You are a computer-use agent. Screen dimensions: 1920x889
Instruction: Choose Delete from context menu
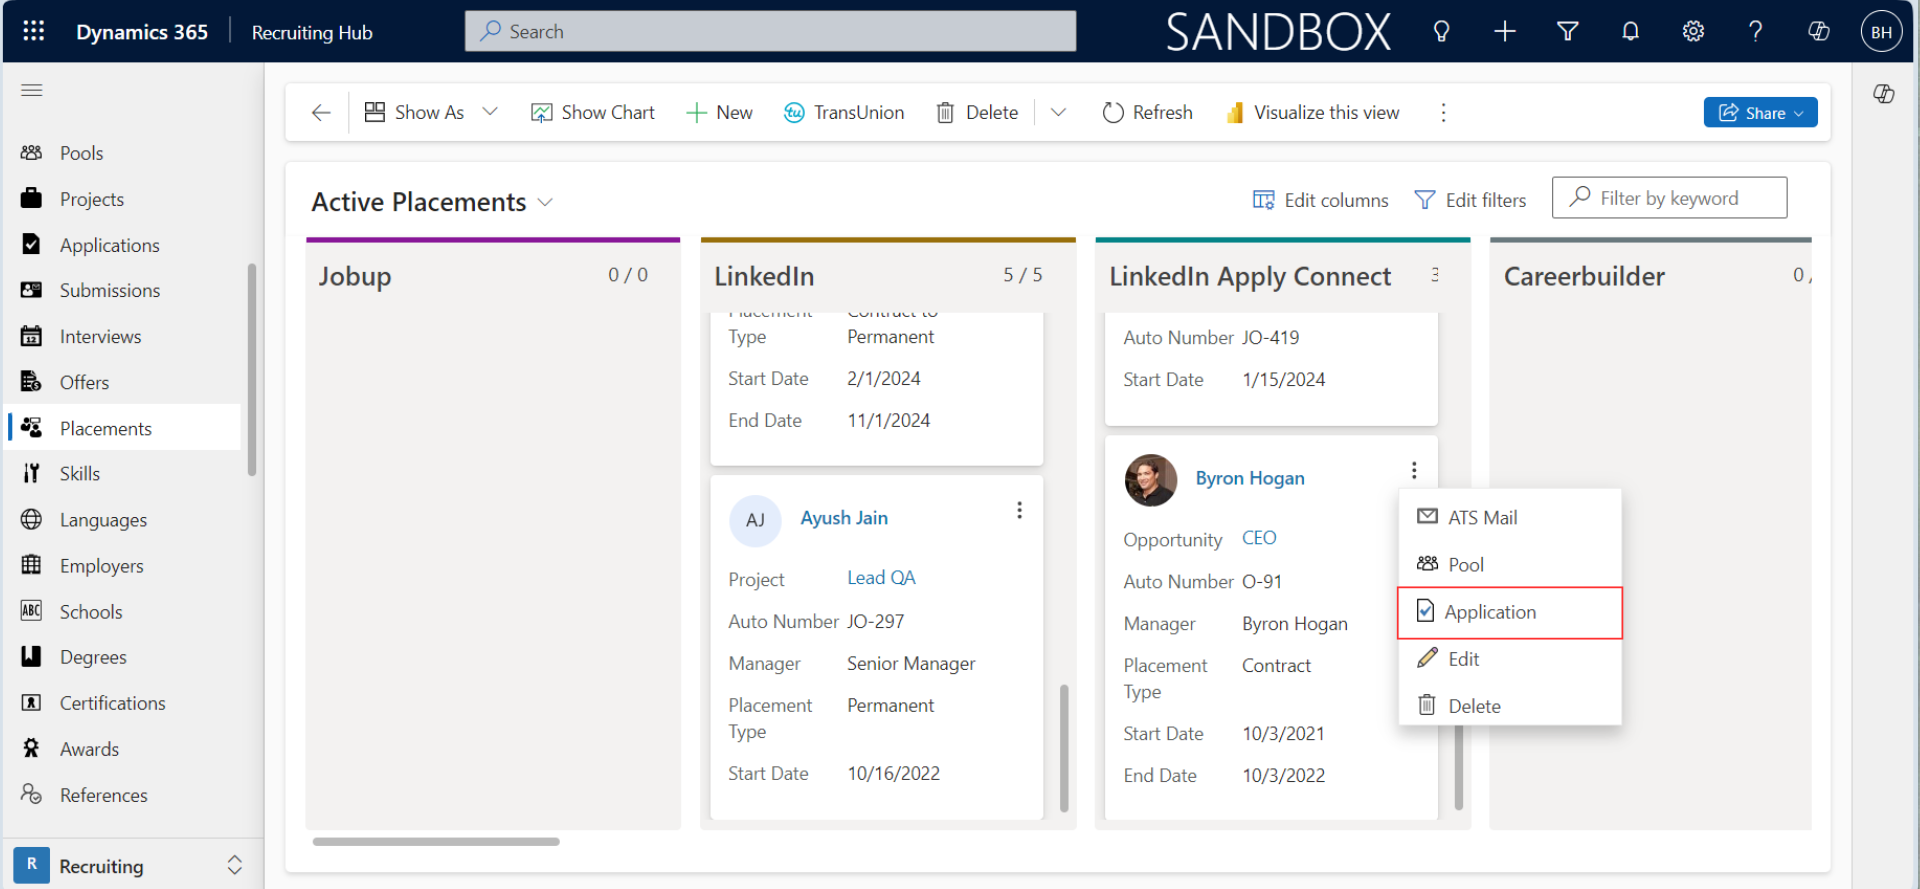tap(1510, 706)
